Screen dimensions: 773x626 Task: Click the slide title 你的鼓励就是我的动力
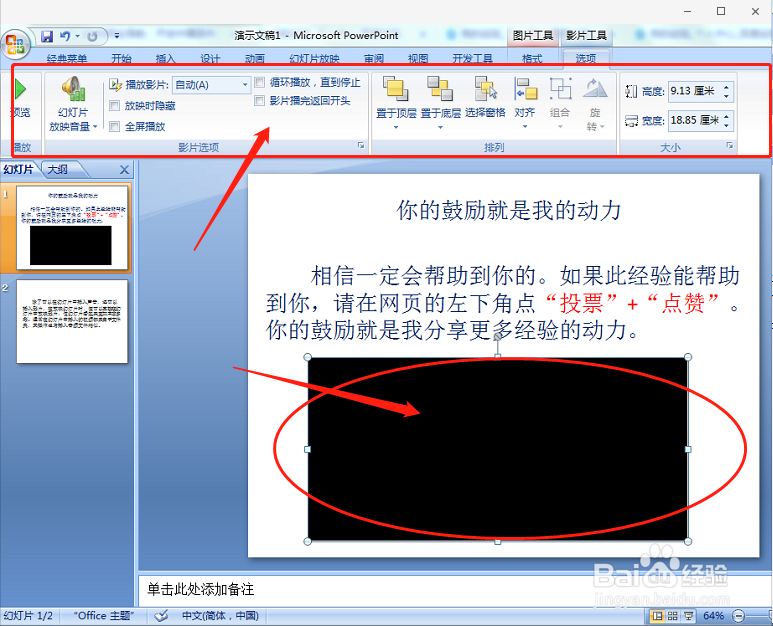tap(509, 210)
